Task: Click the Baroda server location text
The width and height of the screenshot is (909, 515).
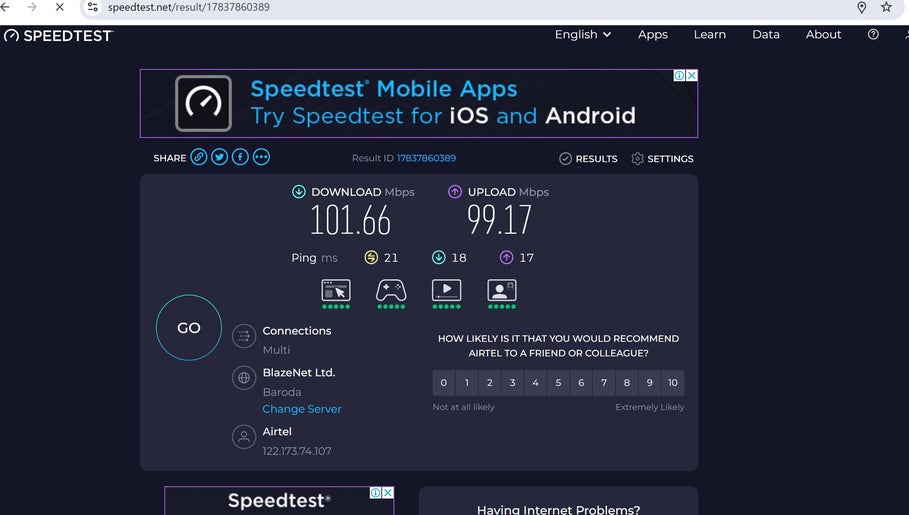Action: [x=282, y=392]
